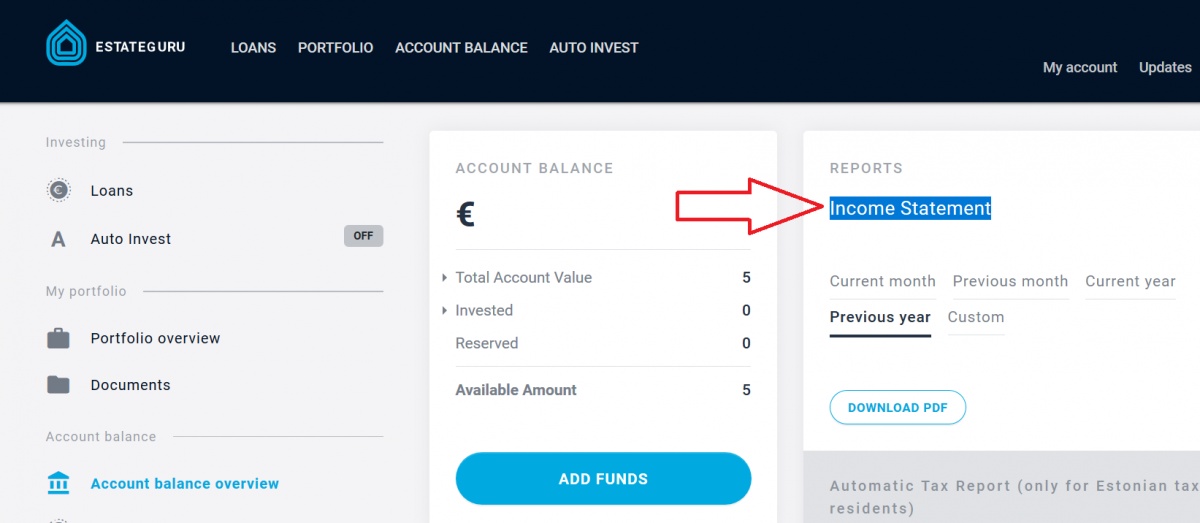
Task: Click the Portfolio overview briefcase icon
Action: pyautogui.click(x=59, y=338)
